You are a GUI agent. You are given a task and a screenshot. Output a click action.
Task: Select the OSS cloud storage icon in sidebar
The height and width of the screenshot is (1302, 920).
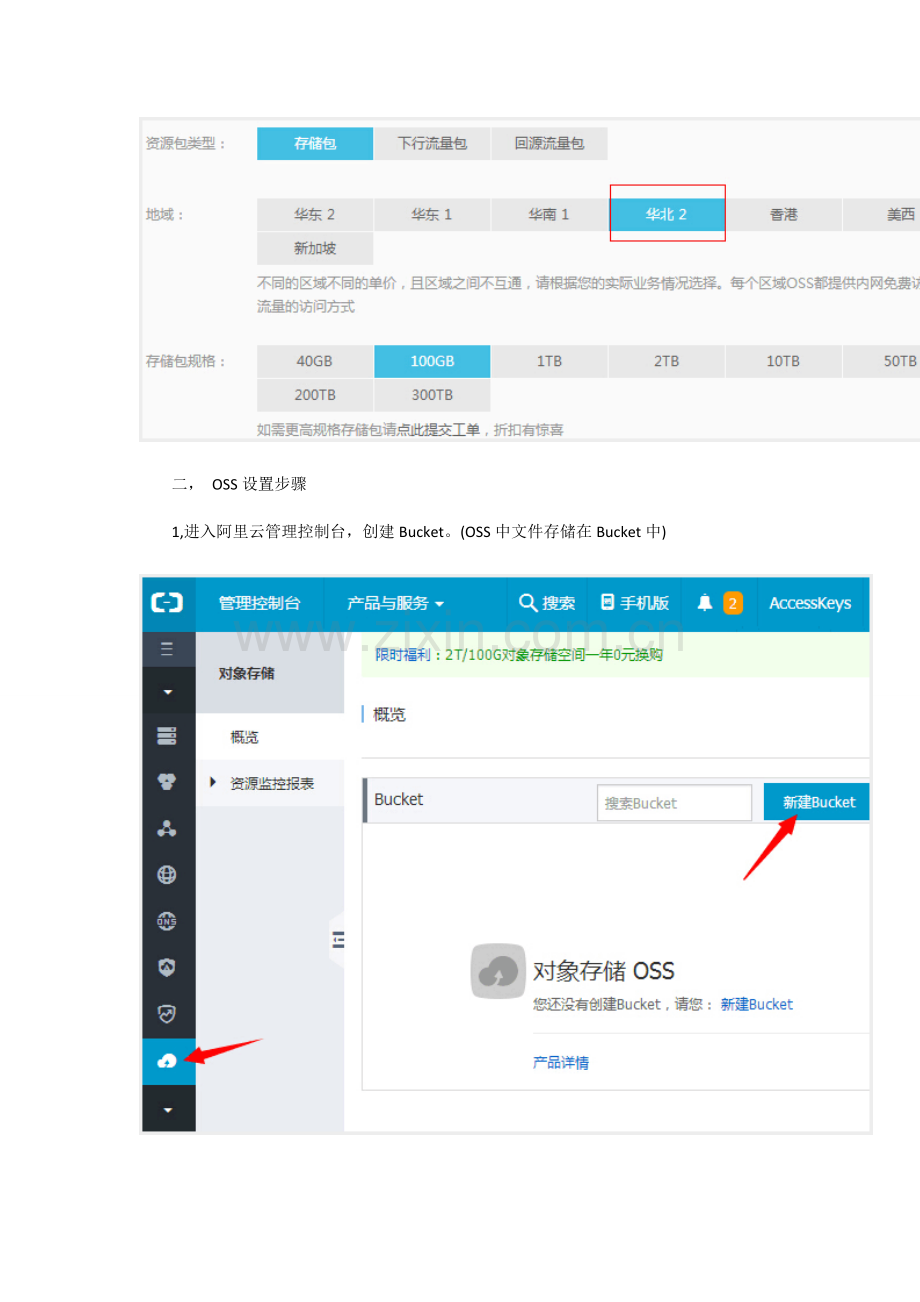[168, 1061]
